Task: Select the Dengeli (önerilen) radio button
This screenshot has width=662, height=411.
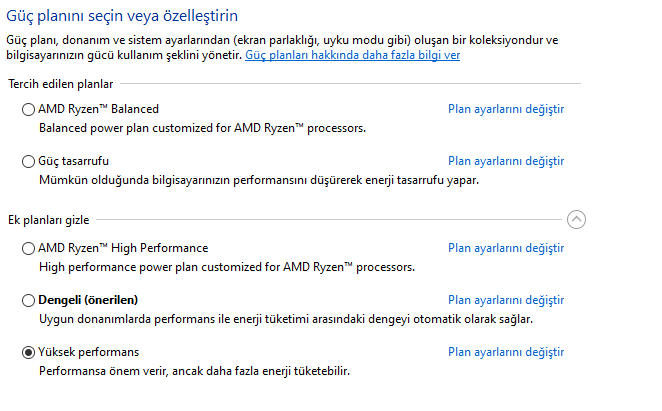Action: click(28, 300)
